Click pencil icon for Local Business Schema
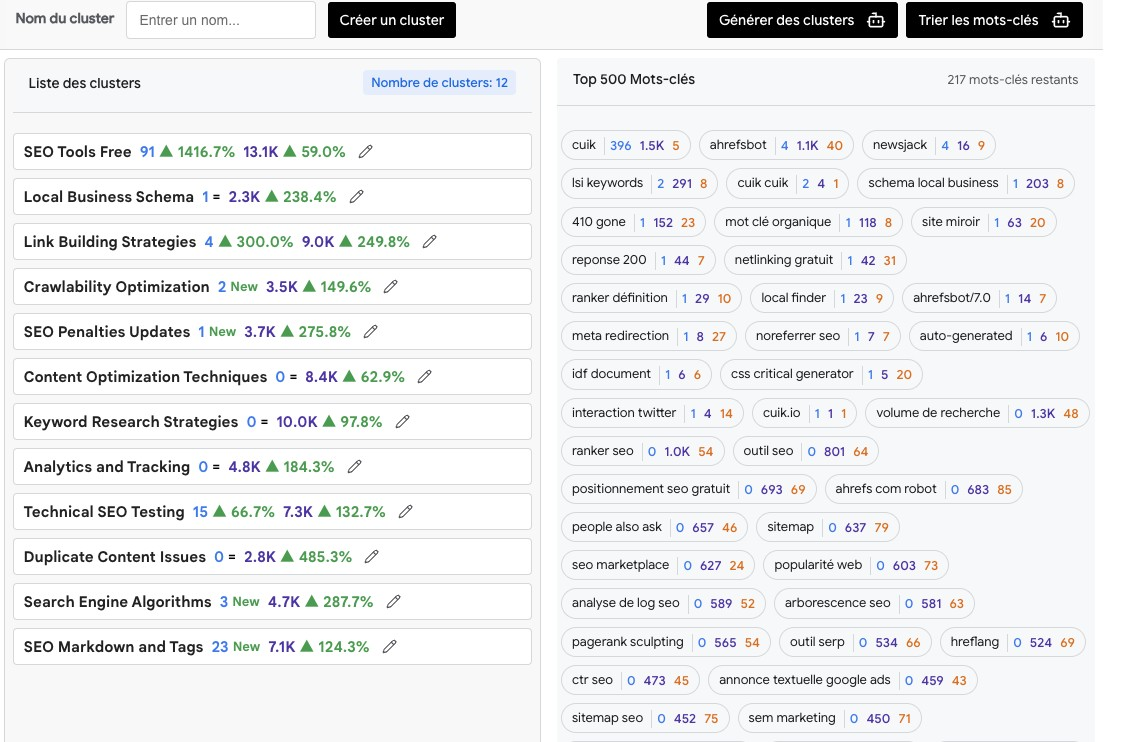The width and height of the screenshot is (1126, 742). pos(356,197)
